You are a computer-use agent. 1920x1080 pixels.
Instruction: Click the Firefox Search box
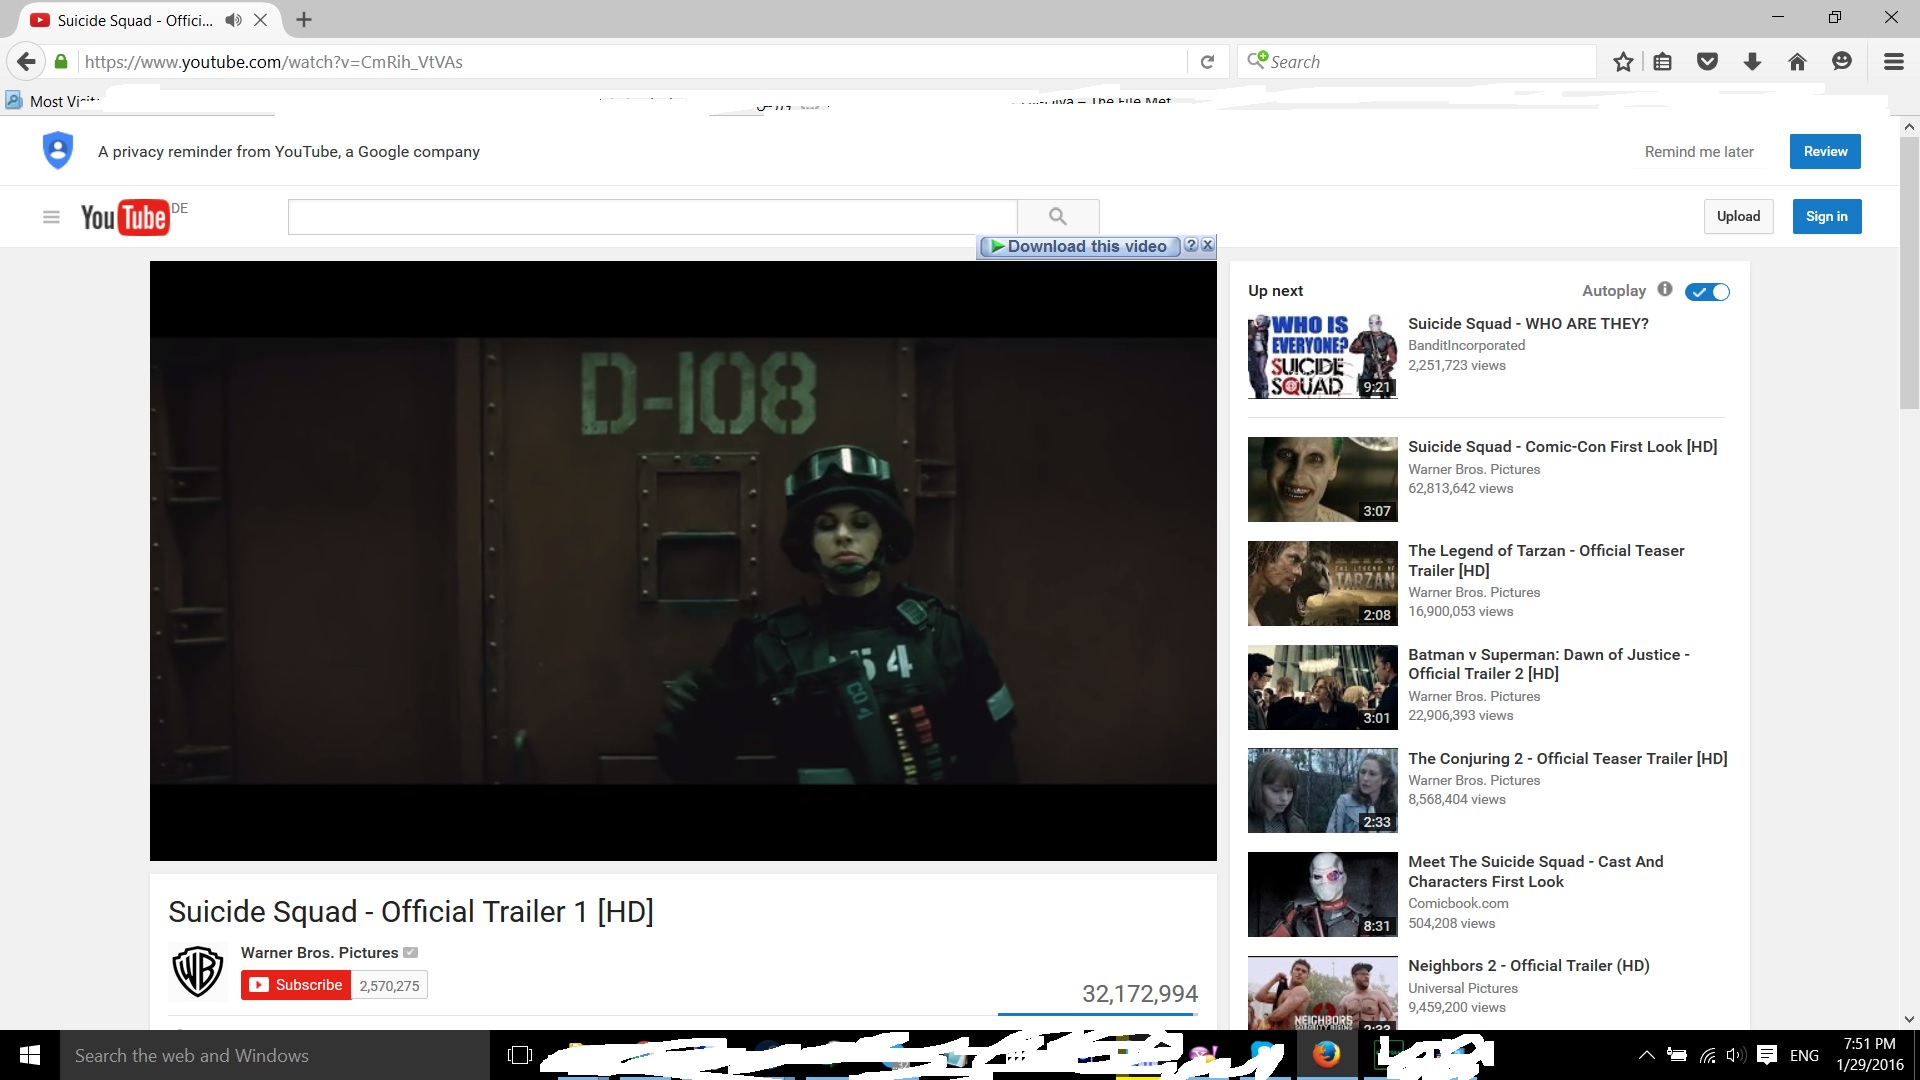pyautogui.click(x=1417, y=62)
